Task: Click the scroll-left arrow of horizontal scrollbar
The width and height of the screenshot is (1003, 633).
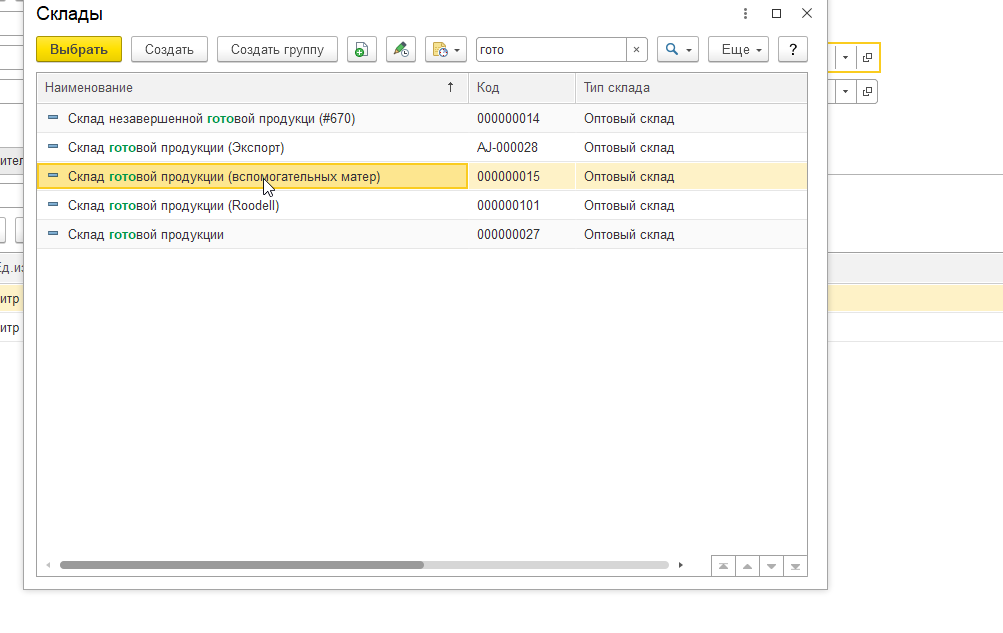Action: (48, 565)
